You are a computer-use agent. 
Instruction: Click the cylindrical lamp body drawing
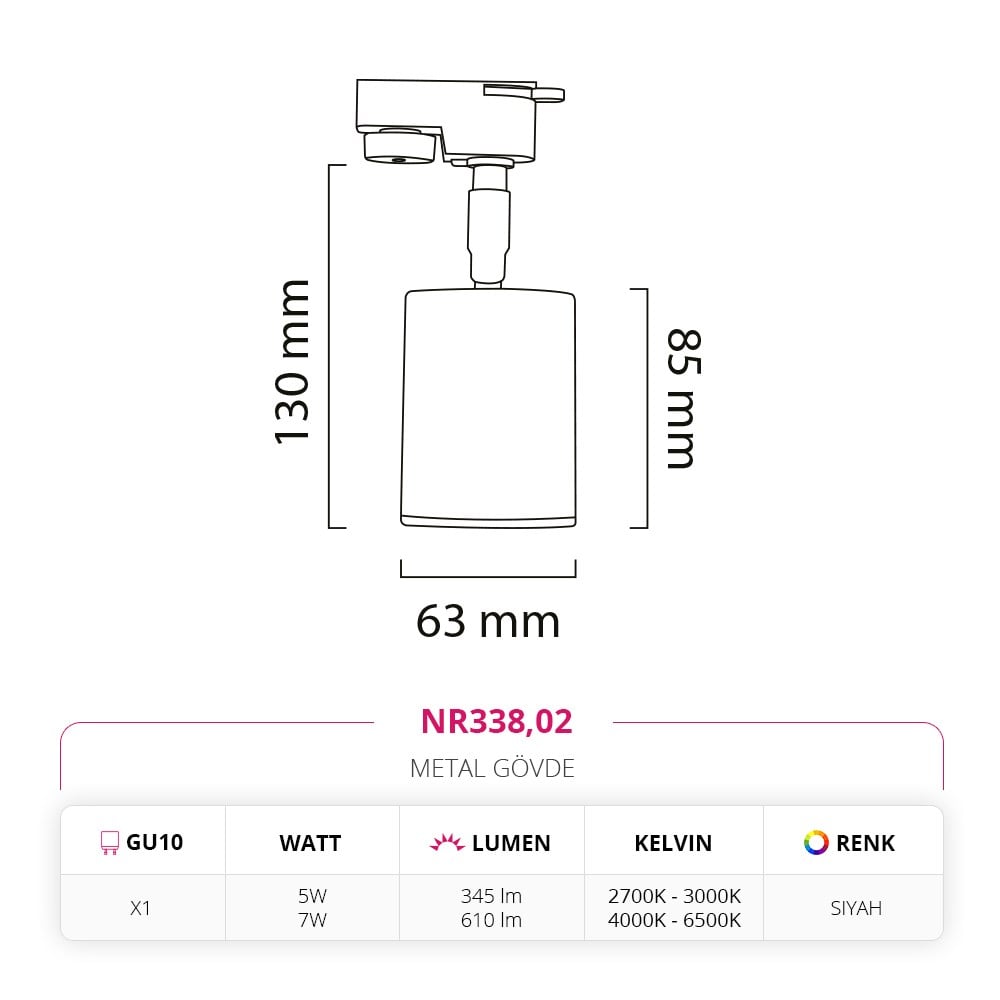point(489,408)
